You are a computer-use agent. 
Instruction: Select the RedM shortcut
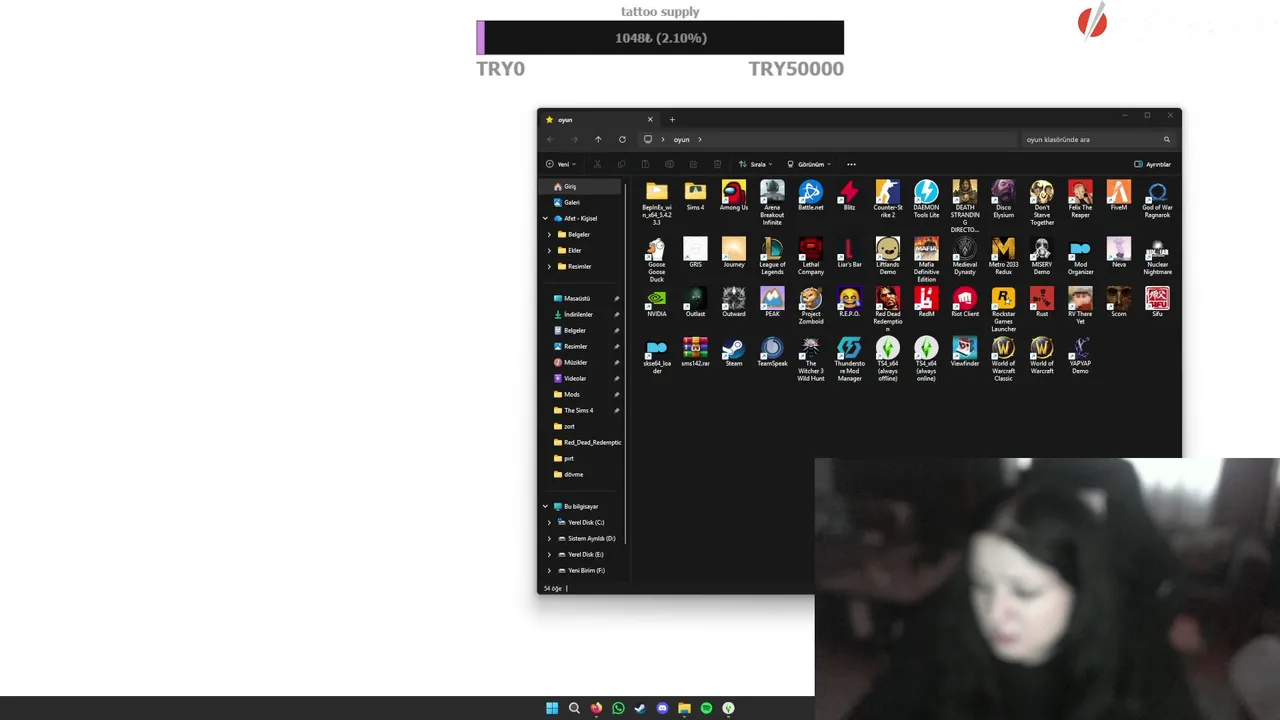[926, 303]
